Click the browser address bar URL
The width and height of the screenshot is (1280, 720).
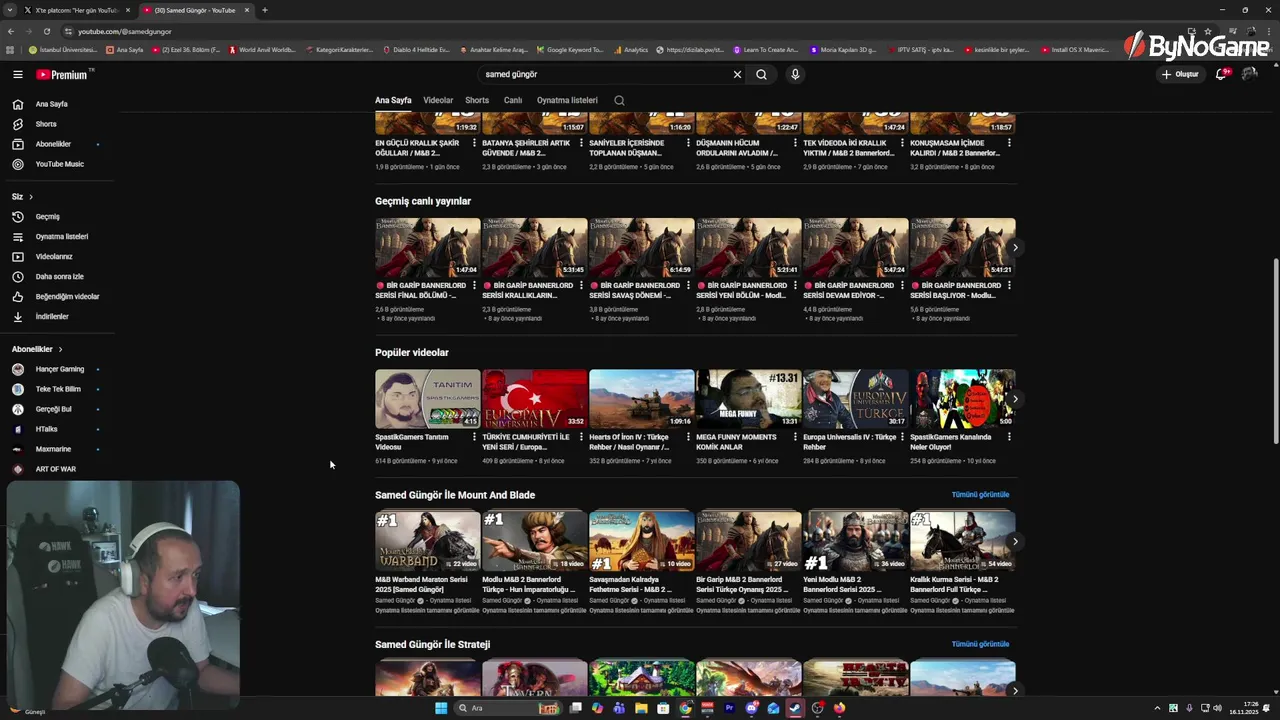coord(125,31)
